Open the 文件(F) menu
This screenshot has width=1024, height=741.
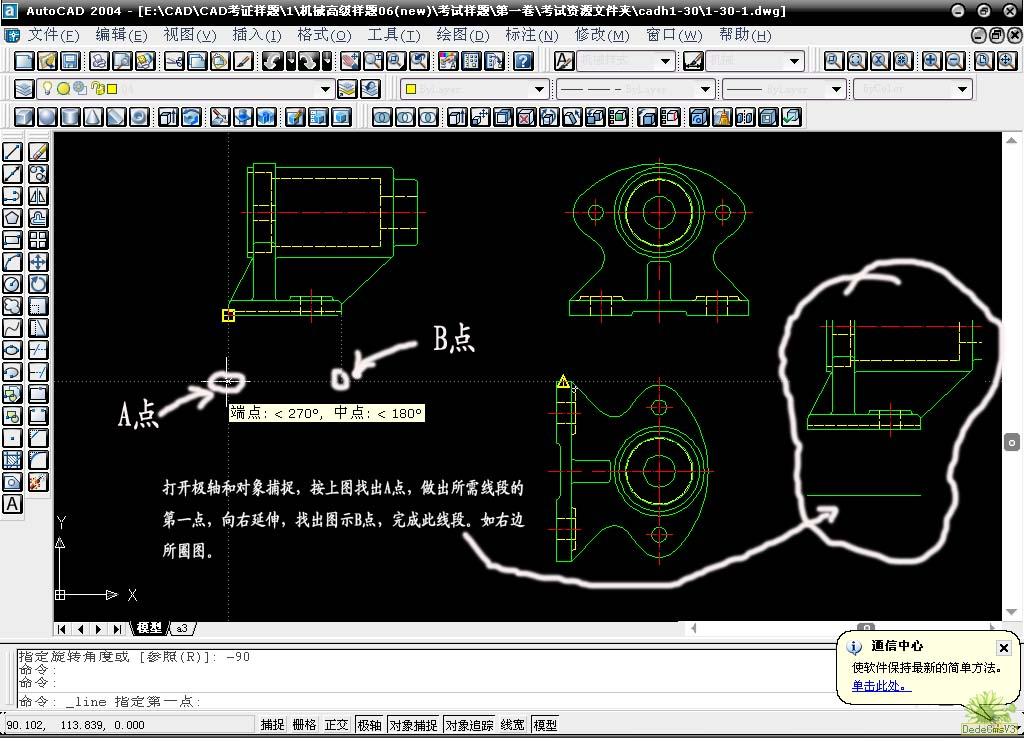(53, 35)
